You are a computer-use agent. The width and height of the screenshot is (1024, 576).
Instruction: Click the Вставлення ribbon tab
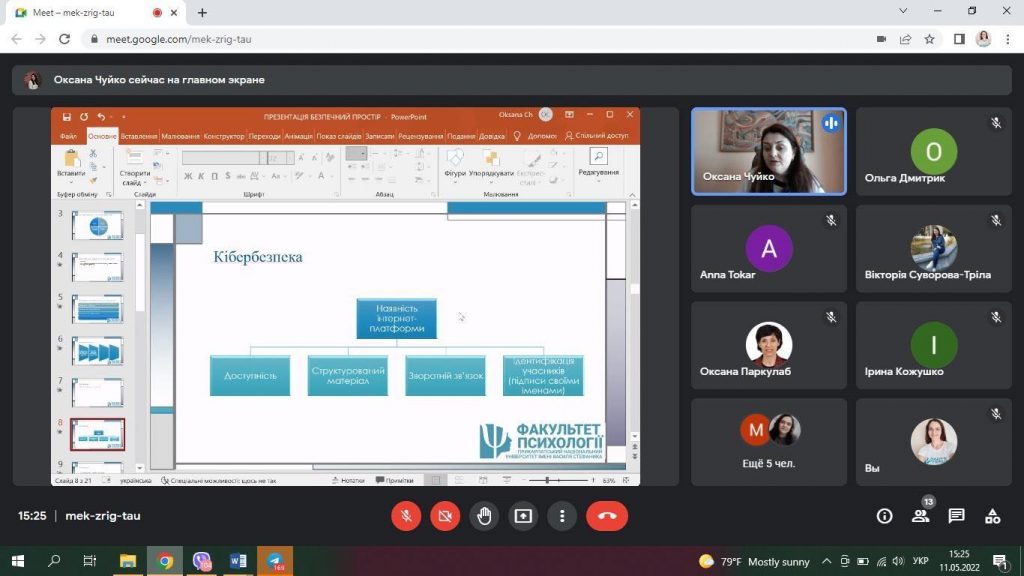point(139,136)
